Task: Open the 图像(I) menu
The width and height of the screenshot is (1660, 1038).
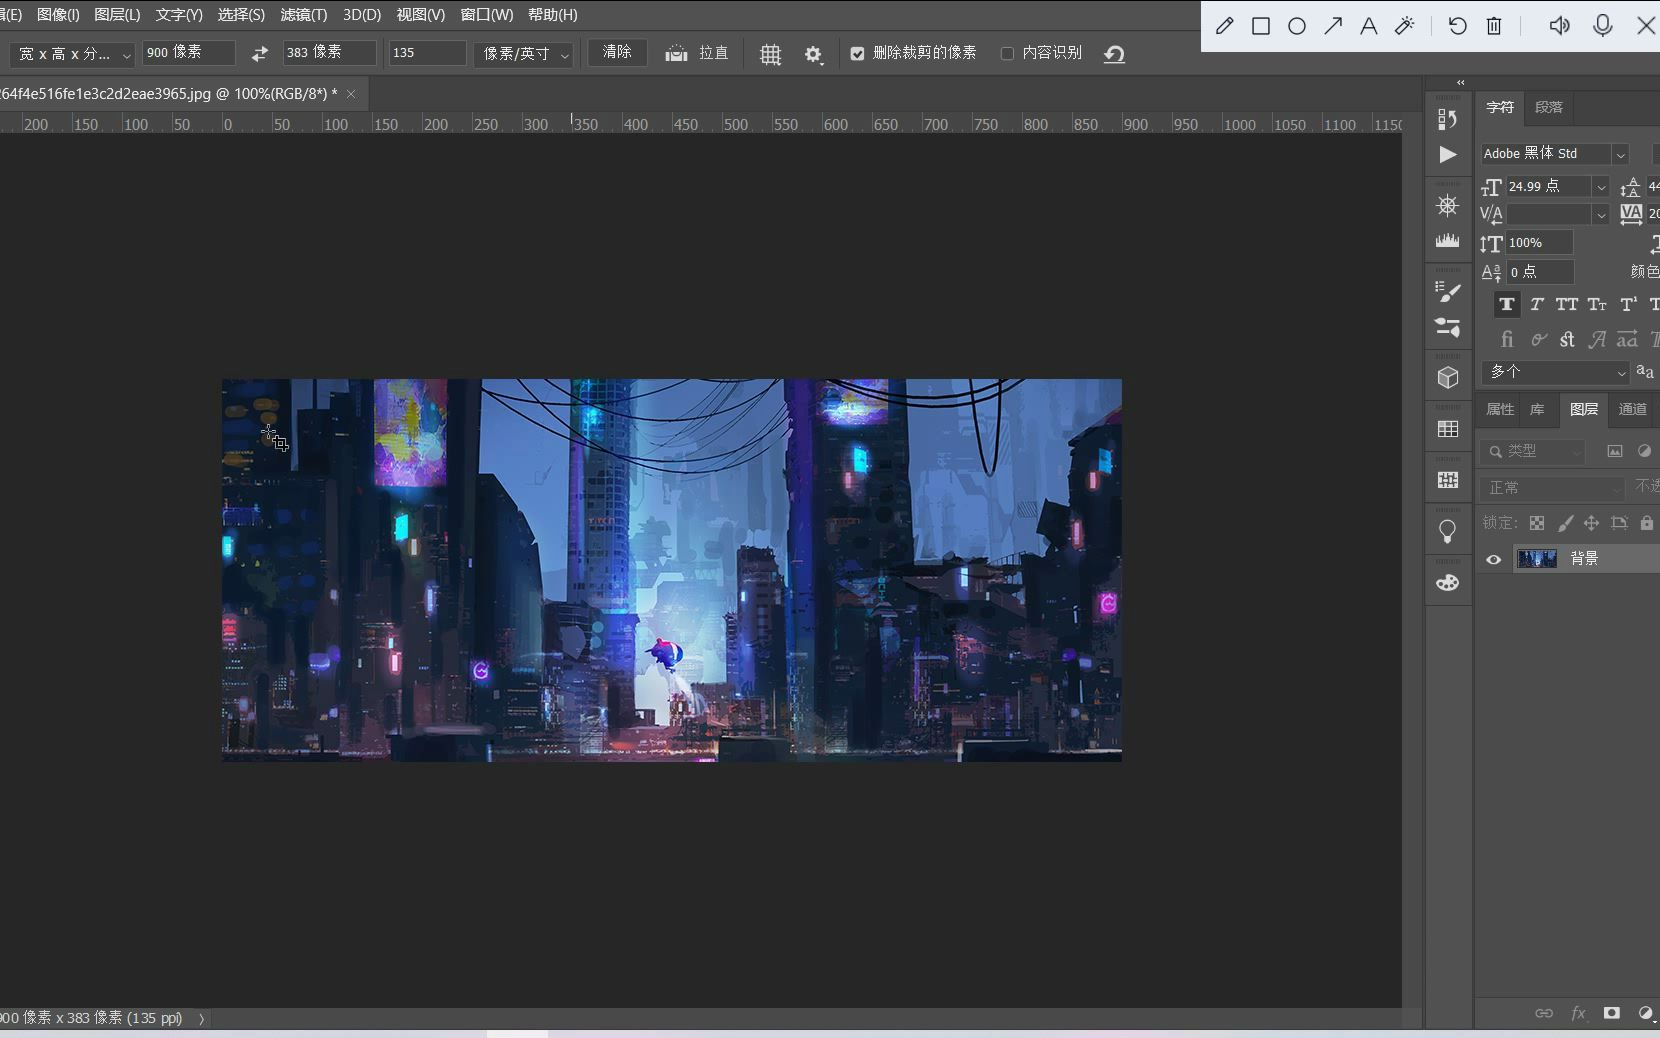Action: (58, 15)
